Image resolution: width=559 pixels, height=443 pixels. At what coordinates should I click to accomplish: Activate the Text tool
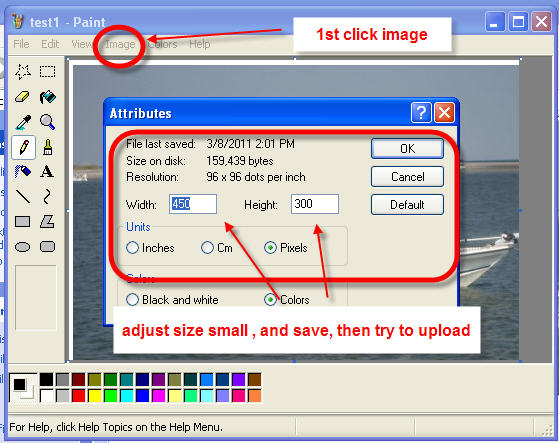(47, 172)
